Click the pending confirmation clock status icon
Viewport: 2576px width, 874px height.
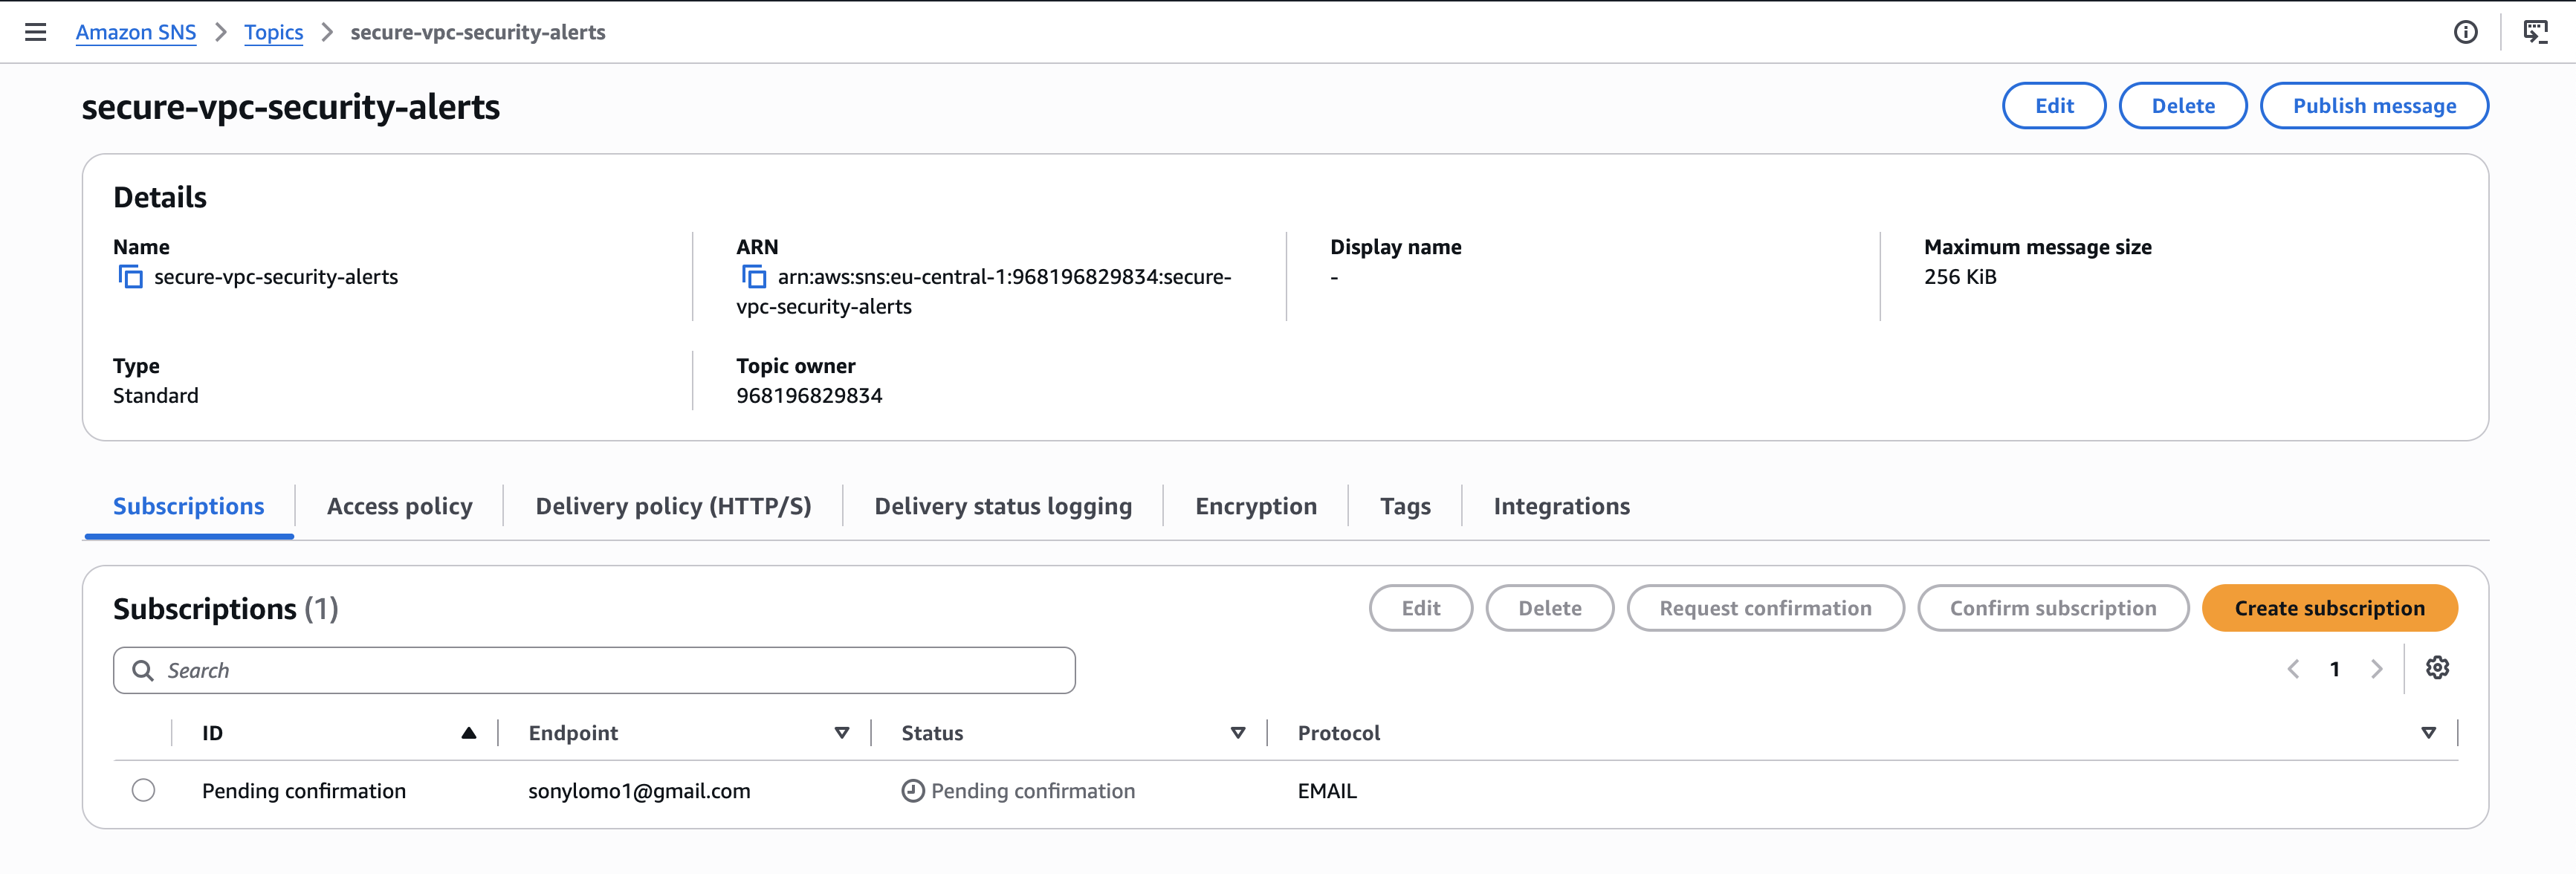tap(913, 791)
